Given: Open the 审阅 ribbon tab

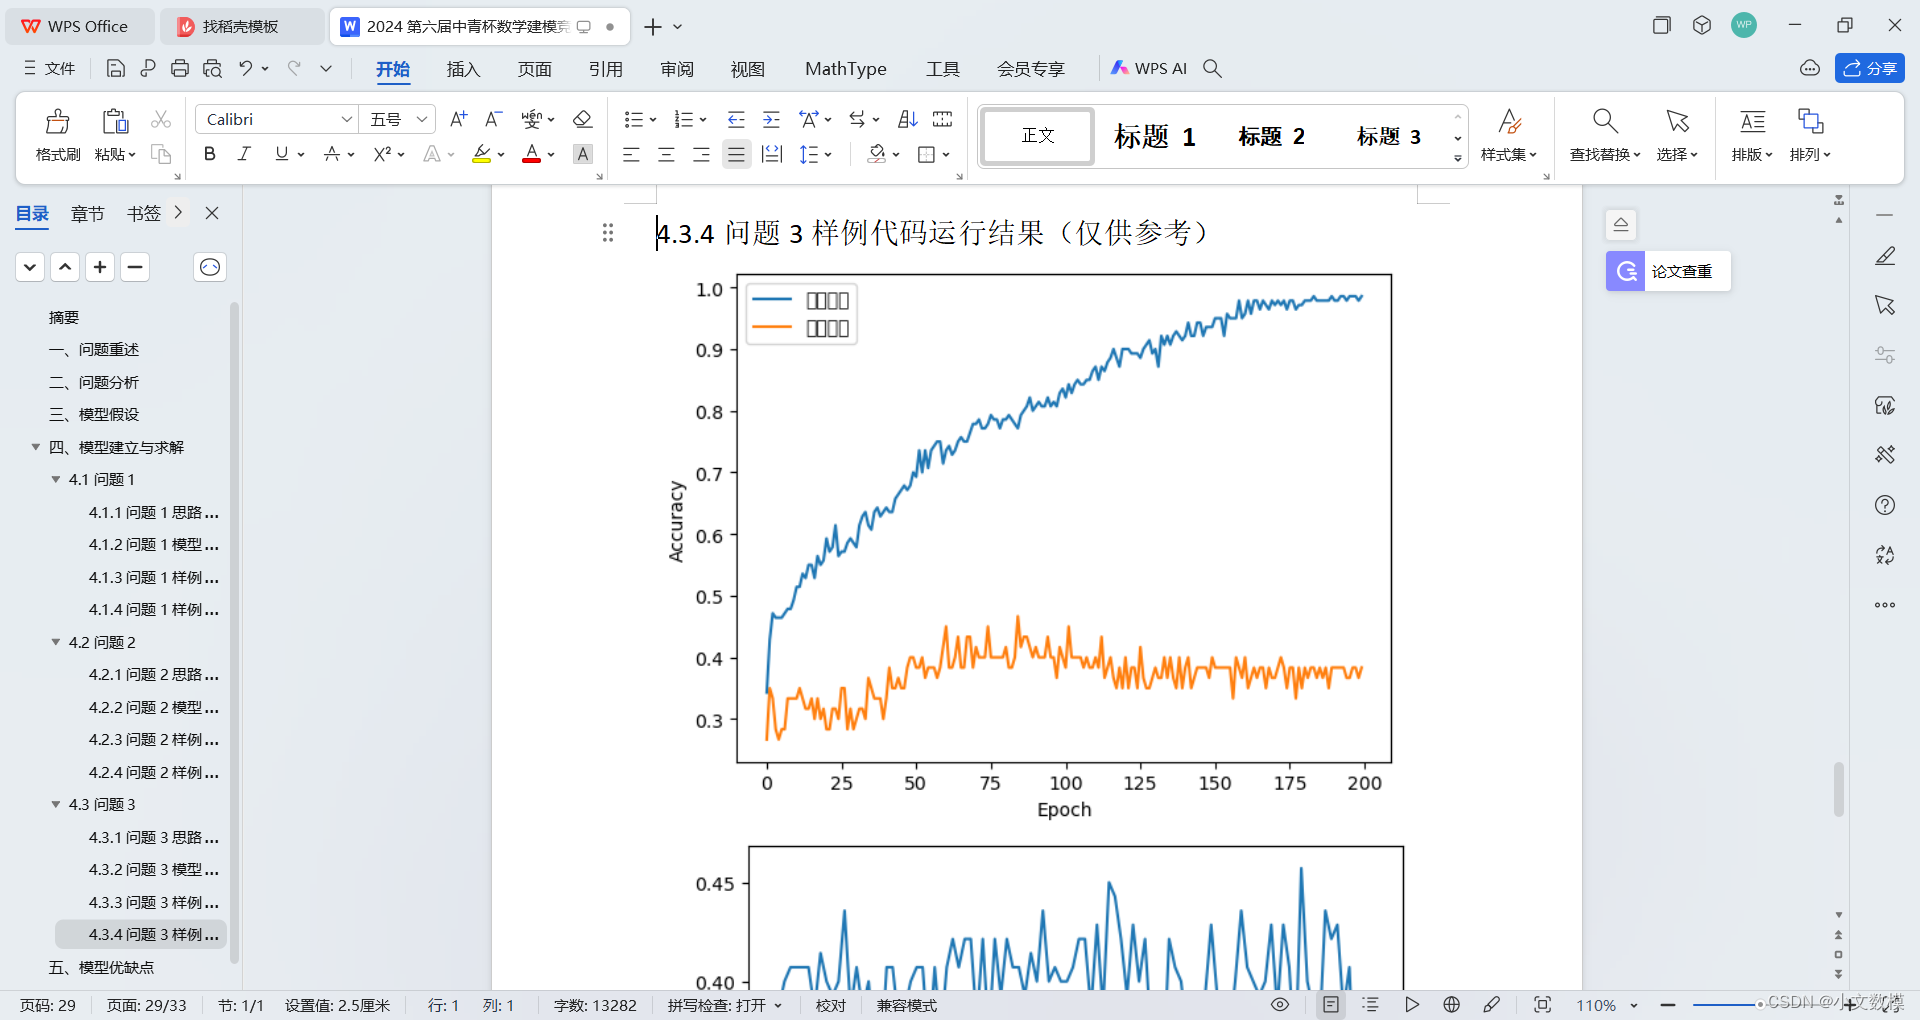Looking at the screenshot, I should (677, 69).
